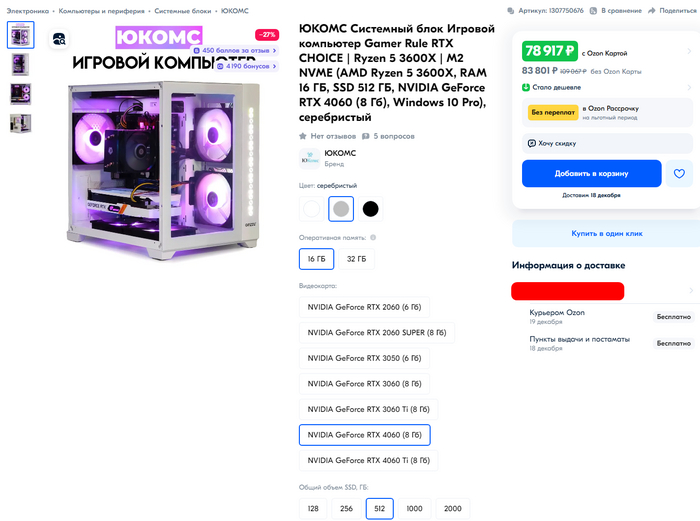Select 32 ГБ RAM option
This screenshot has width=700, height=521.
pos(356,259)
